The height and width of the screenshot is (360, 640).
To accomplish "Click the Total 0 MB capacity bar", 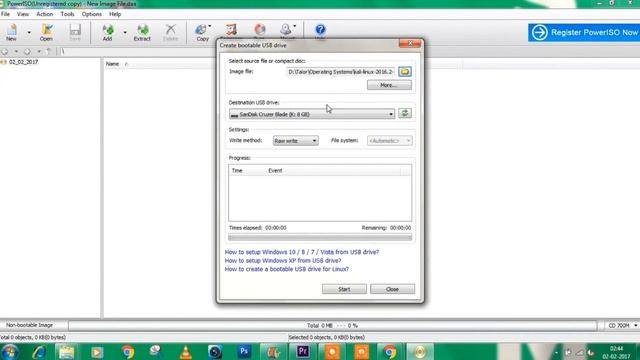I will point(332,326).
